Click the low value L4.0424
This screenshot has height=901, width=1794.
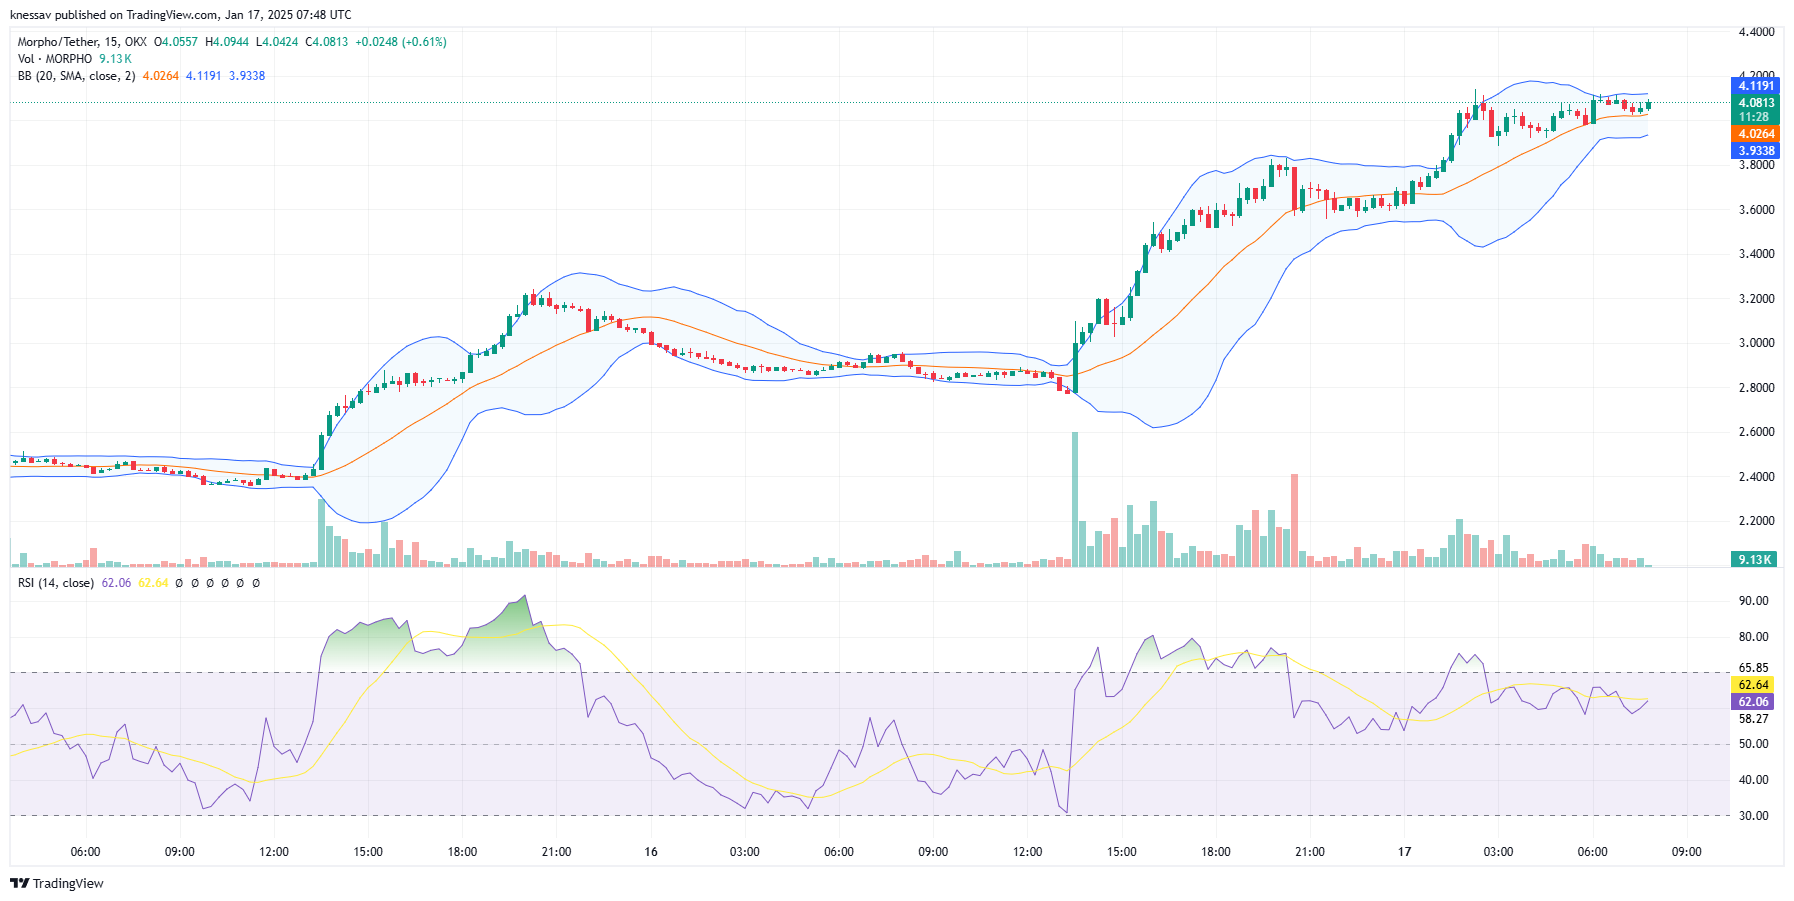[x=277, y=42]
